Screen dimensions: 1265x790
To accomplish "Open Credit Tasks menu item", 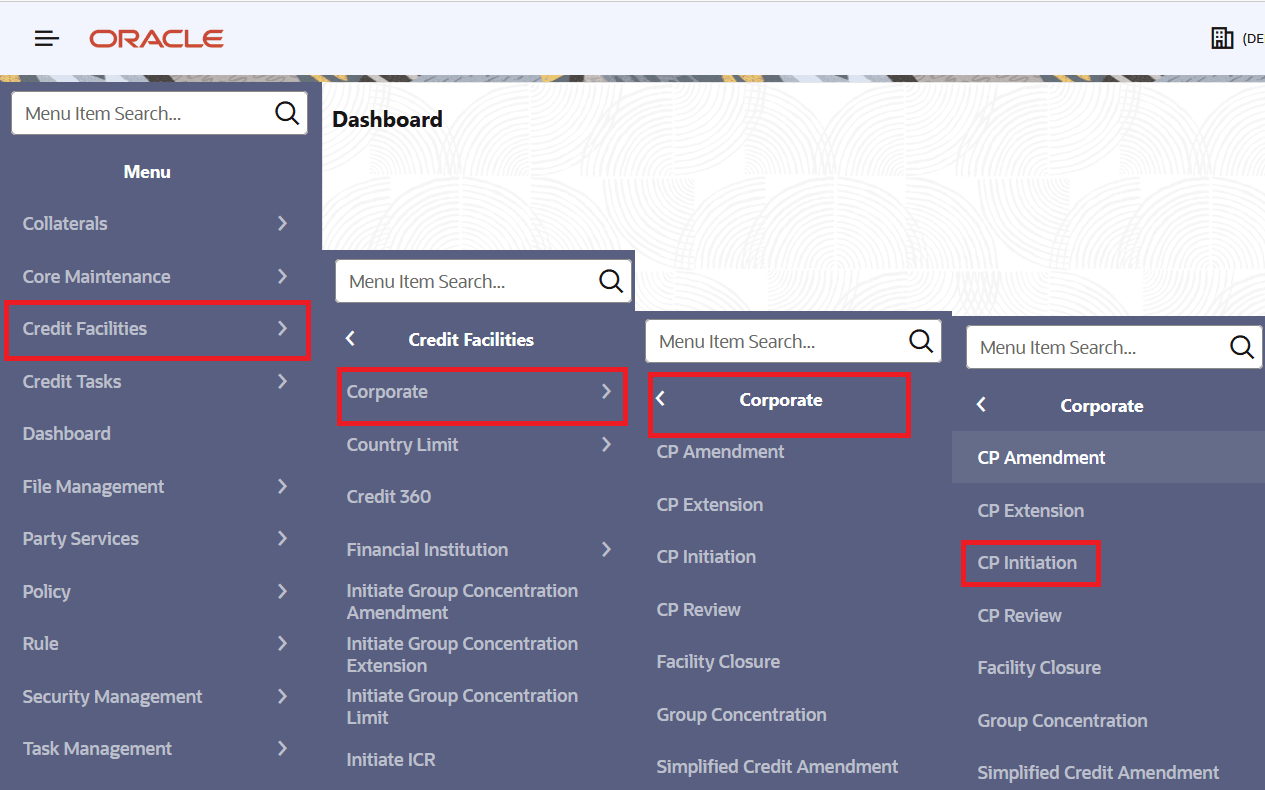I will pyautogui.click(x=72, y=381).
